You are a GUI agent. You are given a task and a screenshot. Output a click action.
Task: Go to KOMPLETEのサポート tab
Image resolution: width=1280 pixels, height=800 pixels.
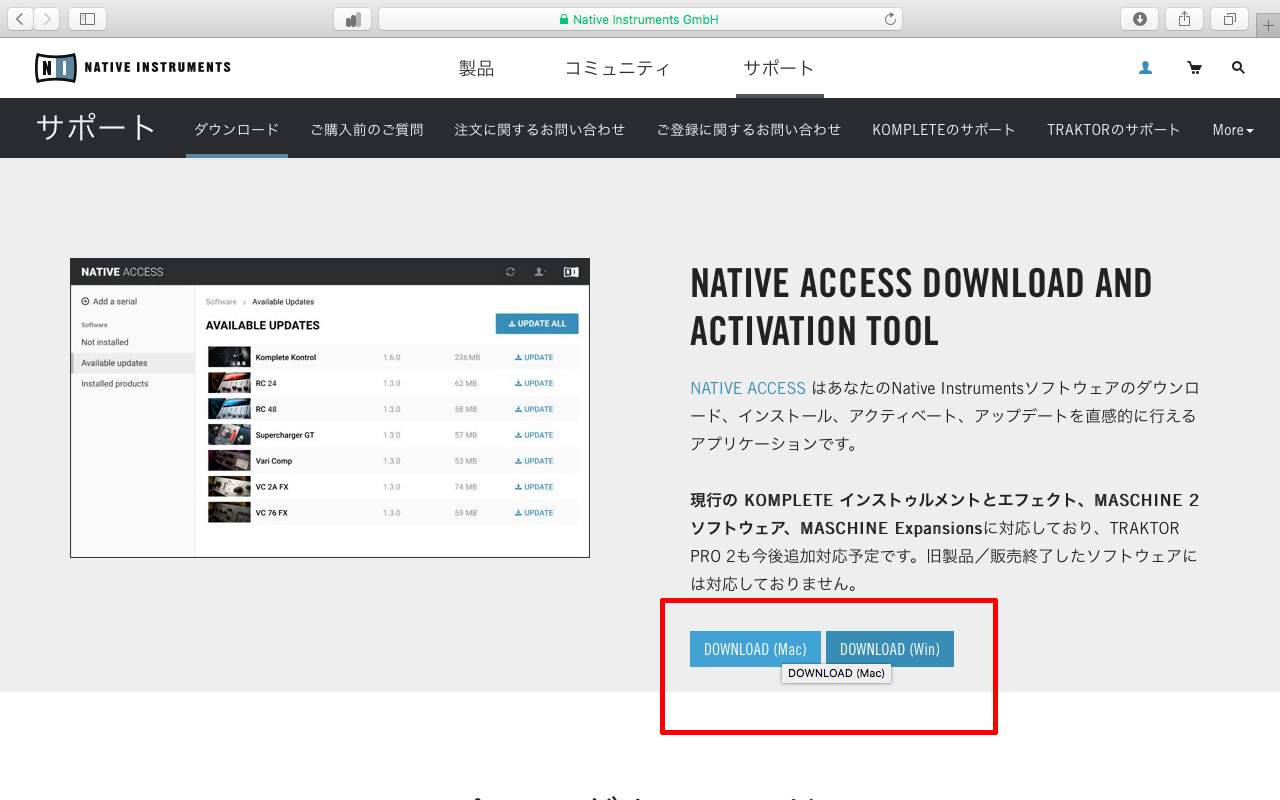click(943, 130)
